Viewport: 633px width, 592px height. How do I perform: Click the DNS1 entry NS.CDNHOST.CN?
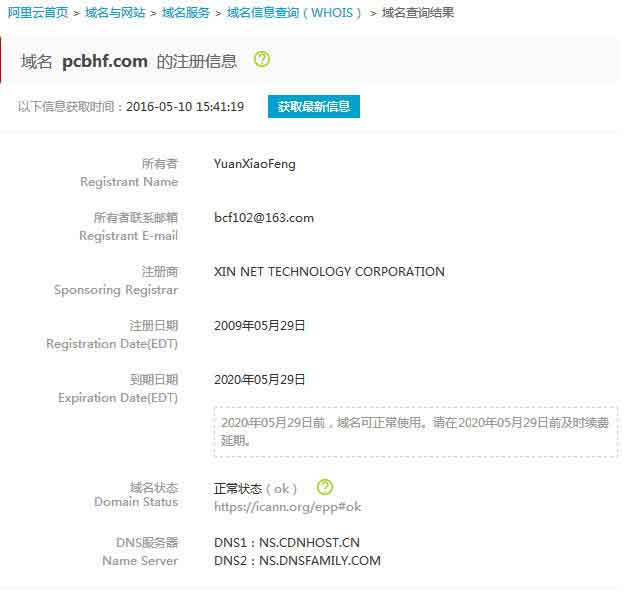click(287, 543)
